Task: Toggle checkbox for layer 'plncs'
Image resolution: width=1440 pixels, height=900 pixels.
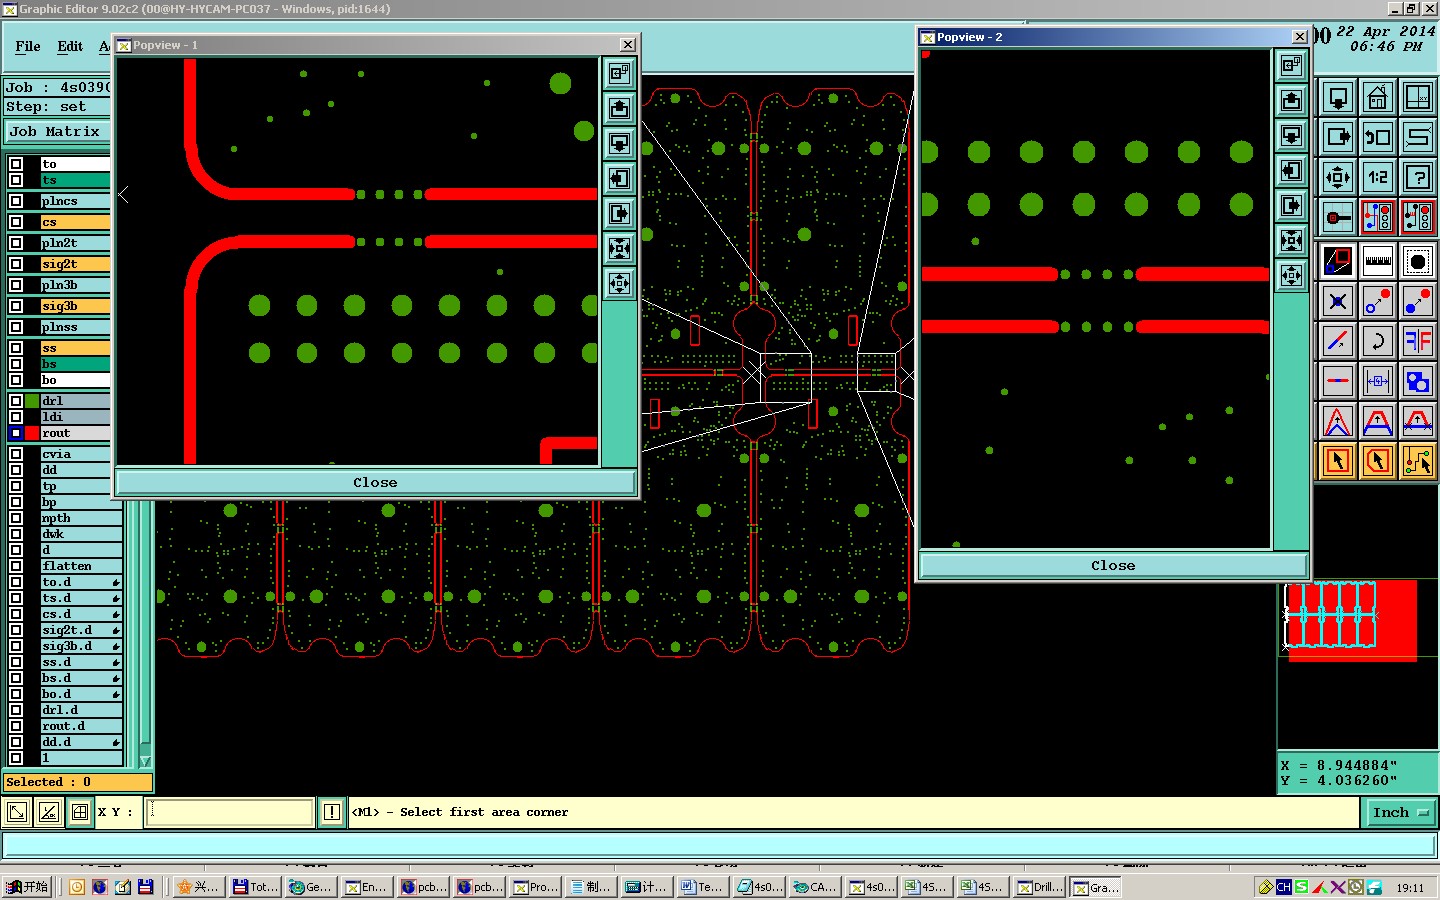Action: (x=16, y=201)
